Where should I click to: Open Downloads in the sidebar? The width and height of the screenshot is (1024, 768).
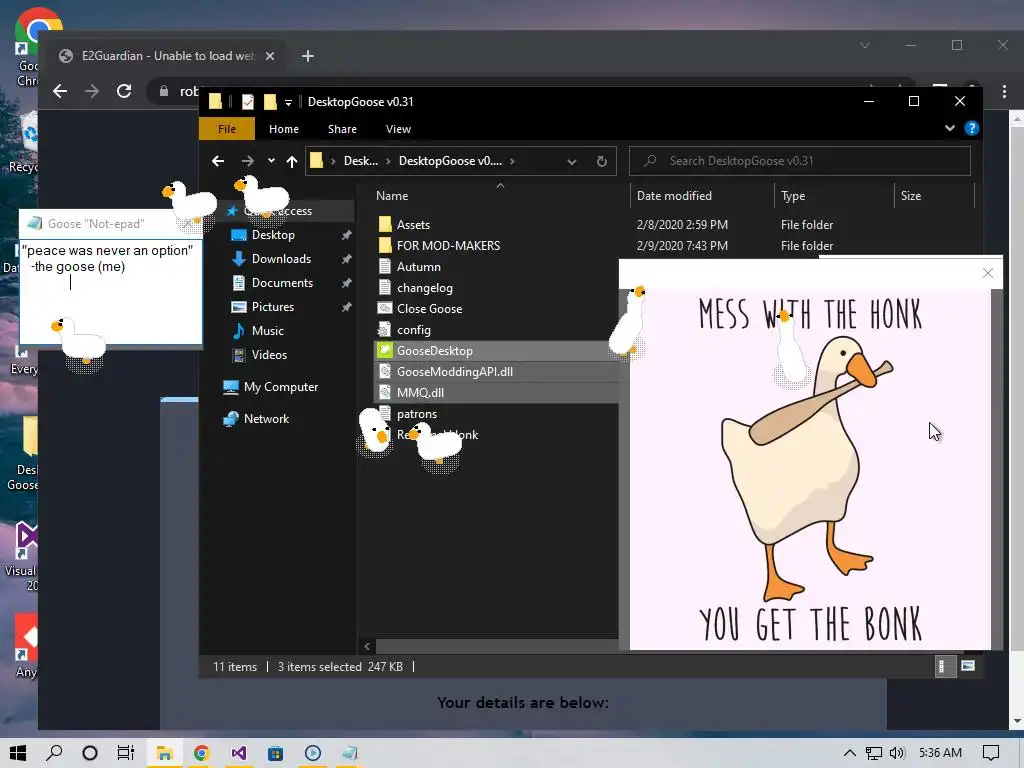281,259
